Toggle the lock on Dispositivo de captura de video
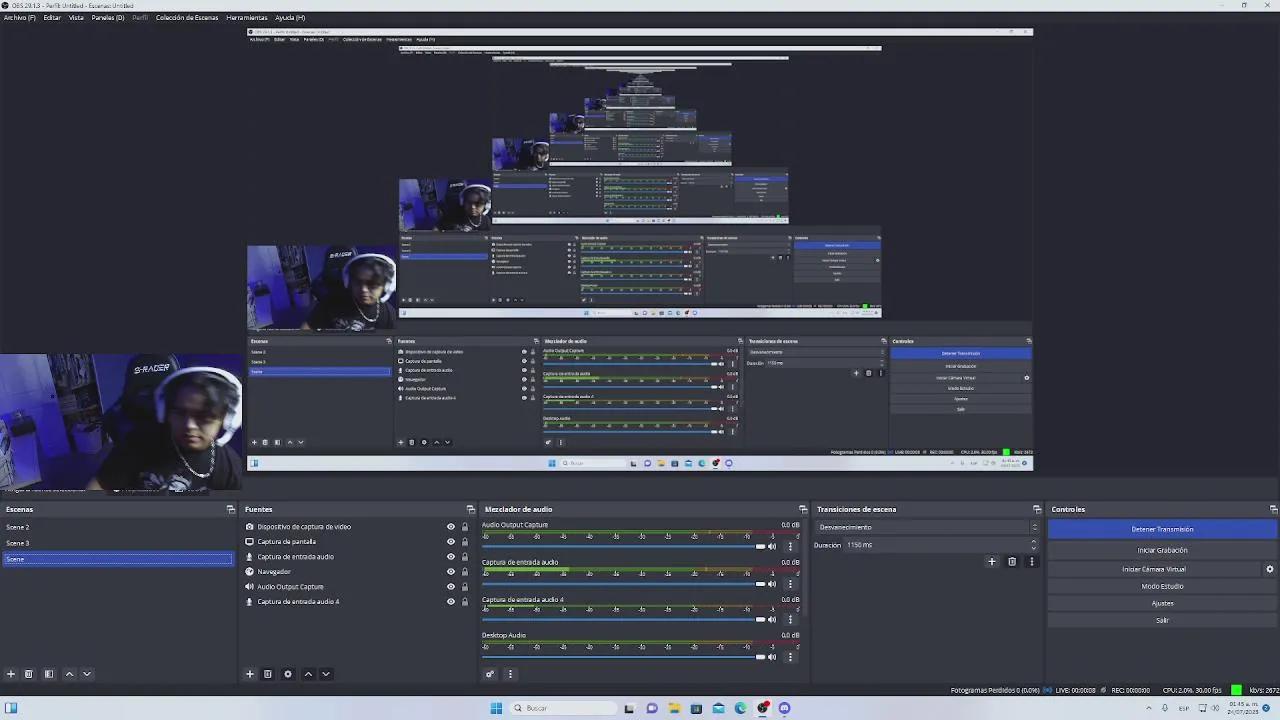Image resolution: width=1280 pixels, height=720 pixels. tap(464, 527)
